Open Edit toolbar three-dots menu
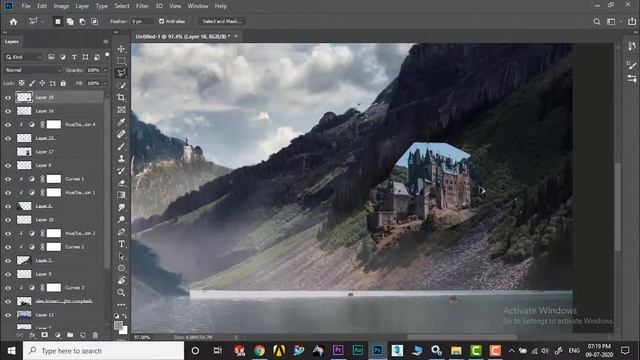 [x=121, y=304]
